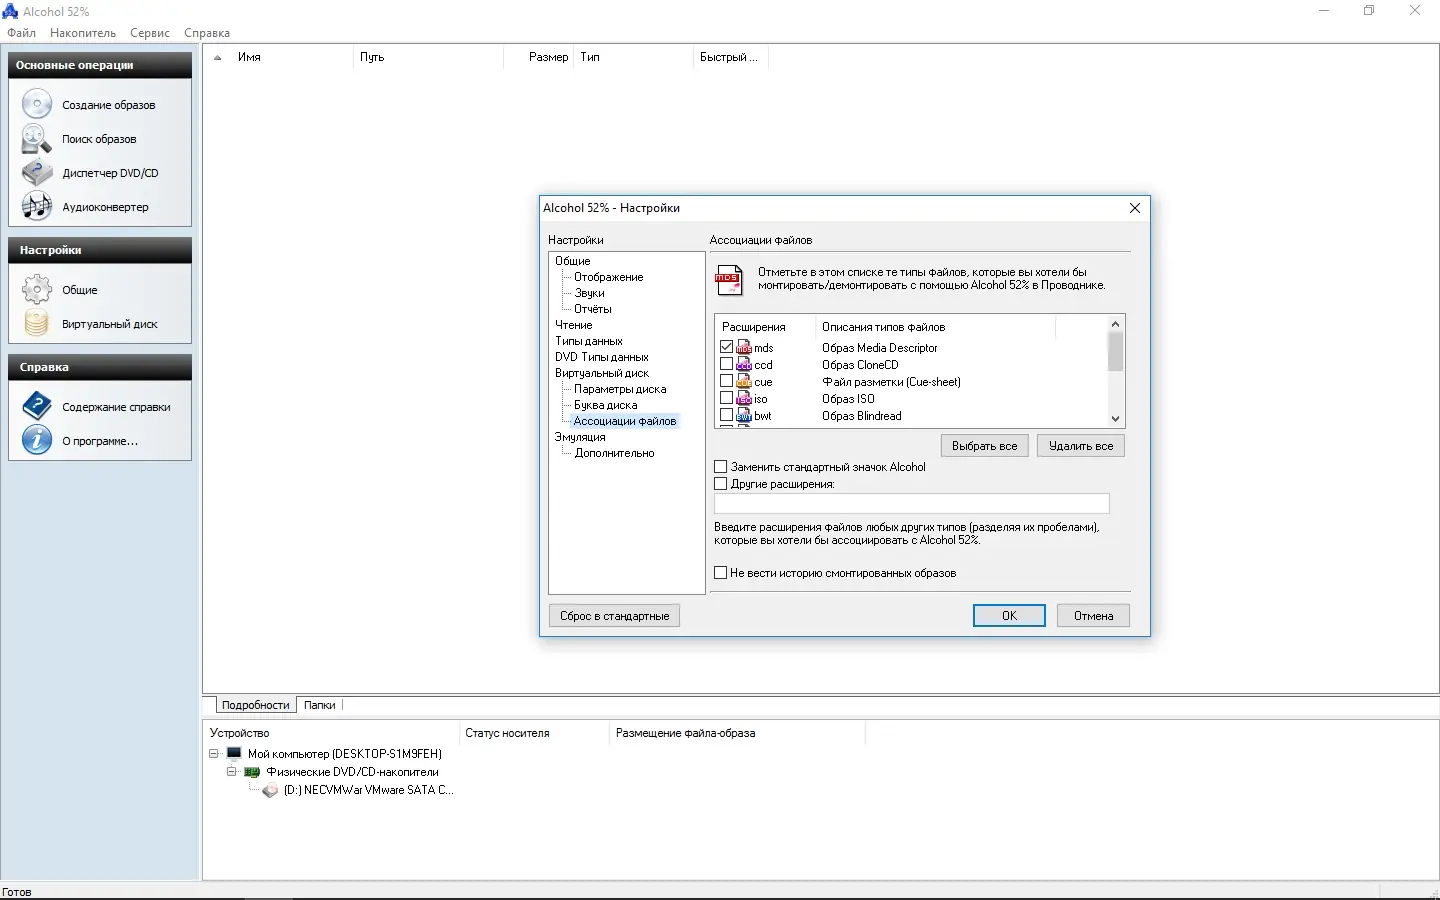Viewport: 1440px width, 900px height.
Task: Click 'Сброс в стандартные' button
Action: coord(615,616)
